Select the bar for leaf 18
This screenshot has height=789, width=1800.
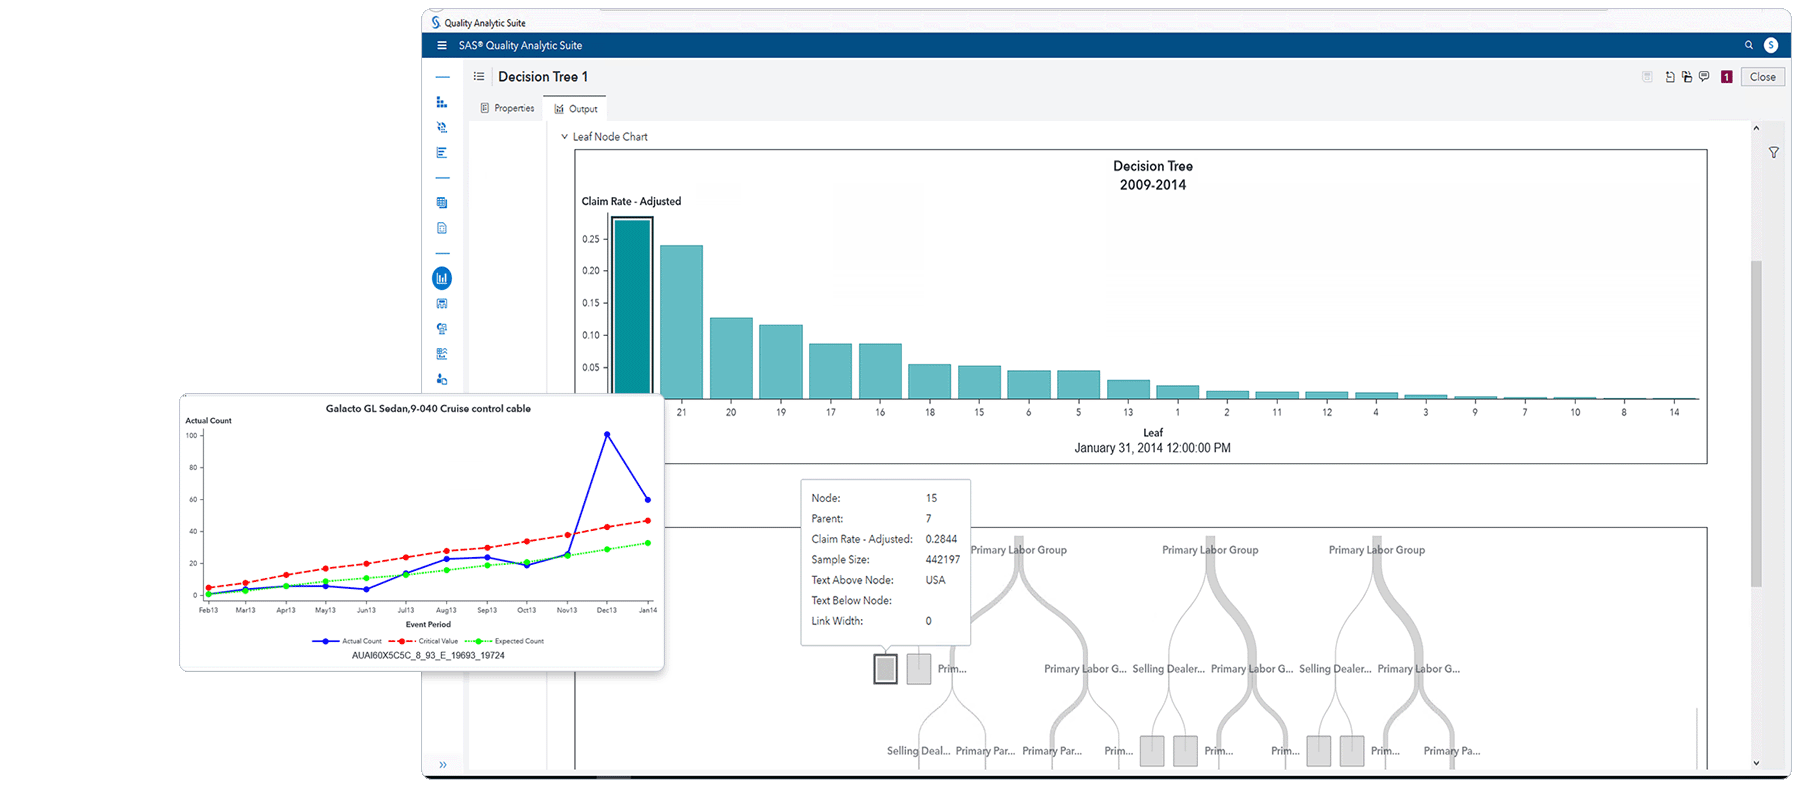[929, 382]
